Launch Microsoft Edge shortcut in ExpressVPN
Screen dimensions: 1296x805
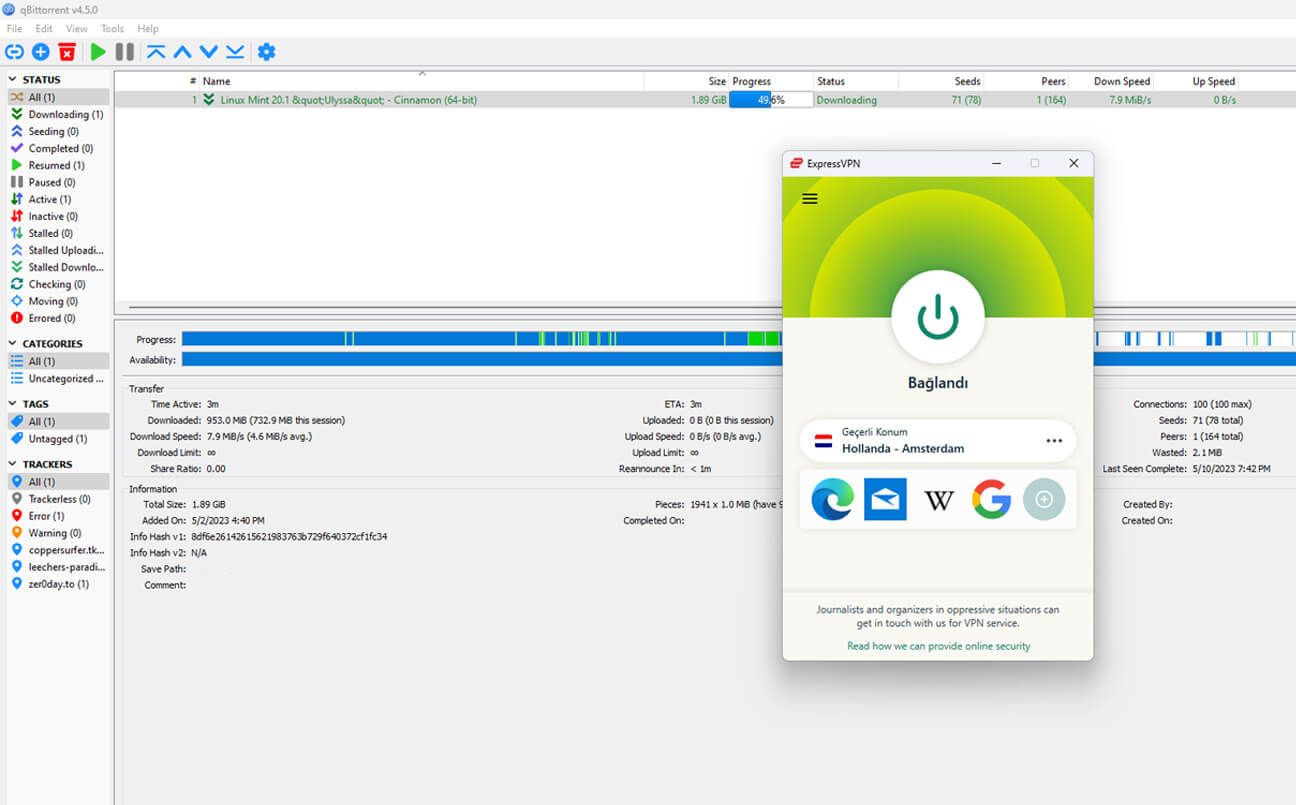click(x=832, y=499)
